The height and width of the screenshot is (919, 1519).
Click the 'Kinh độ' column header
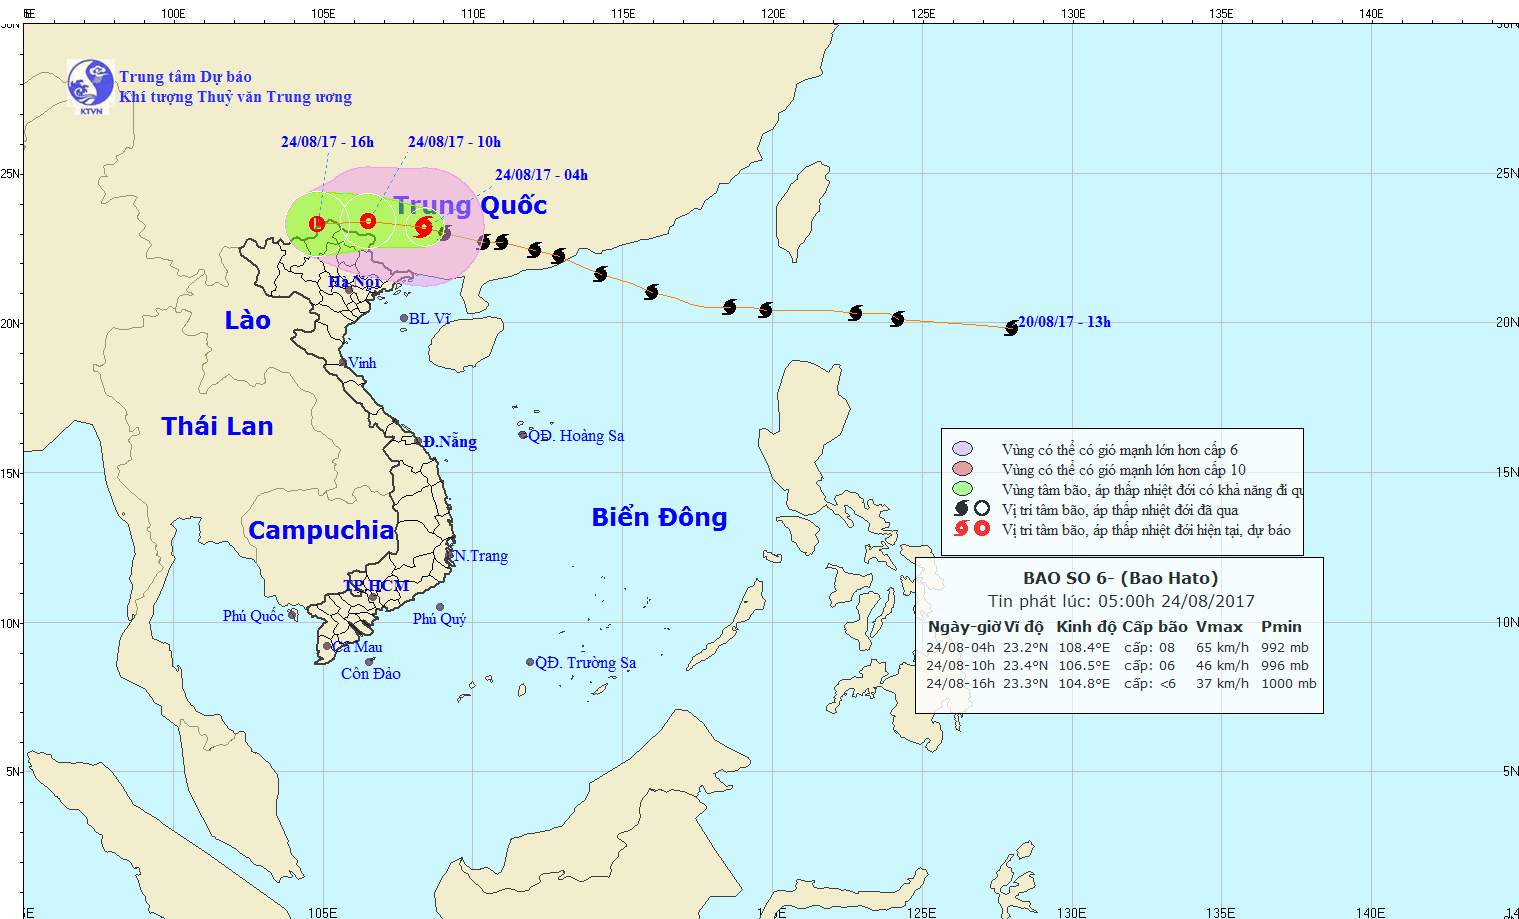(x=1086, y=627)
